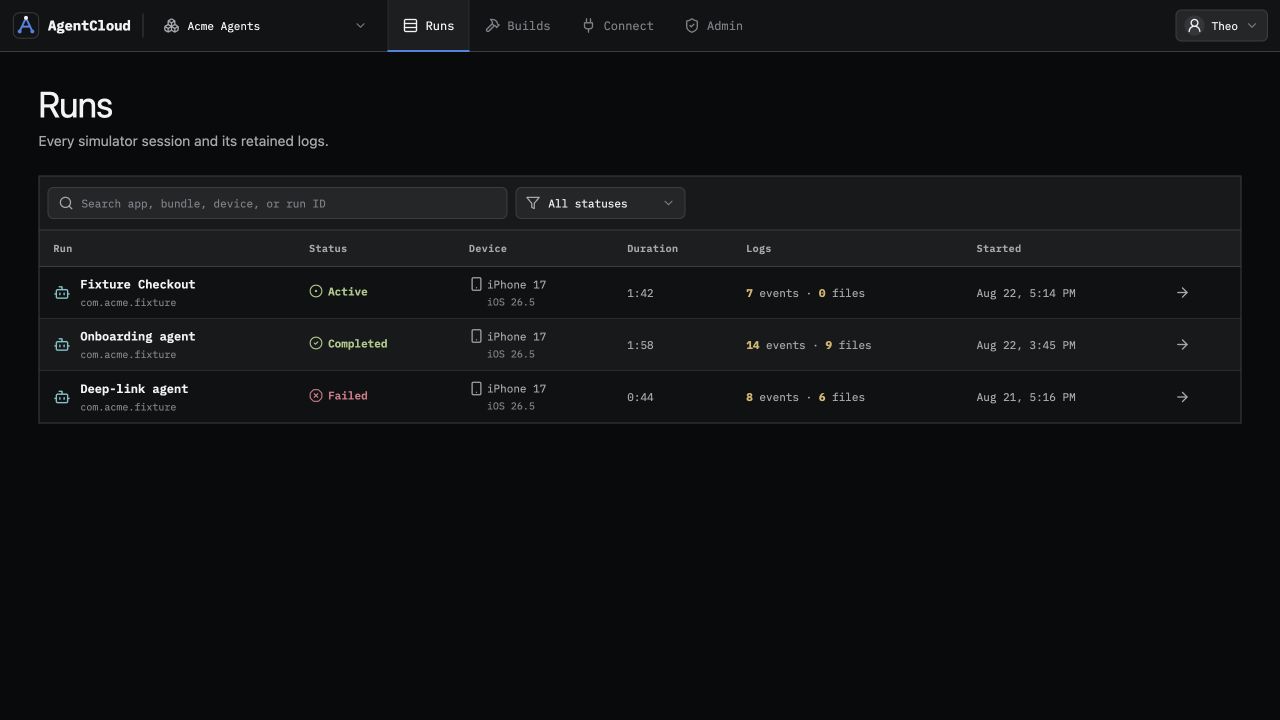Click the arrow for Deep-link agent row

1182,397
